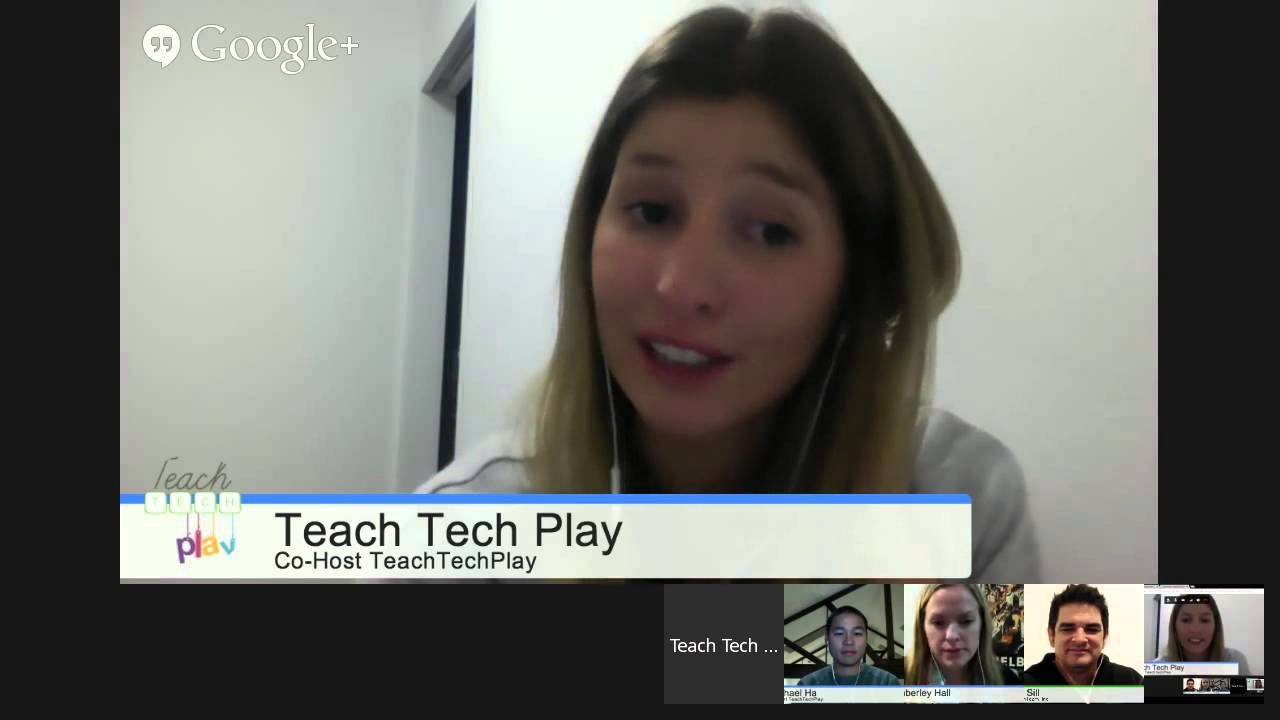Open the 'berley Hall' participant thumbnail
The width and height of the screenshot is (1280, 720).
point(964,644)
